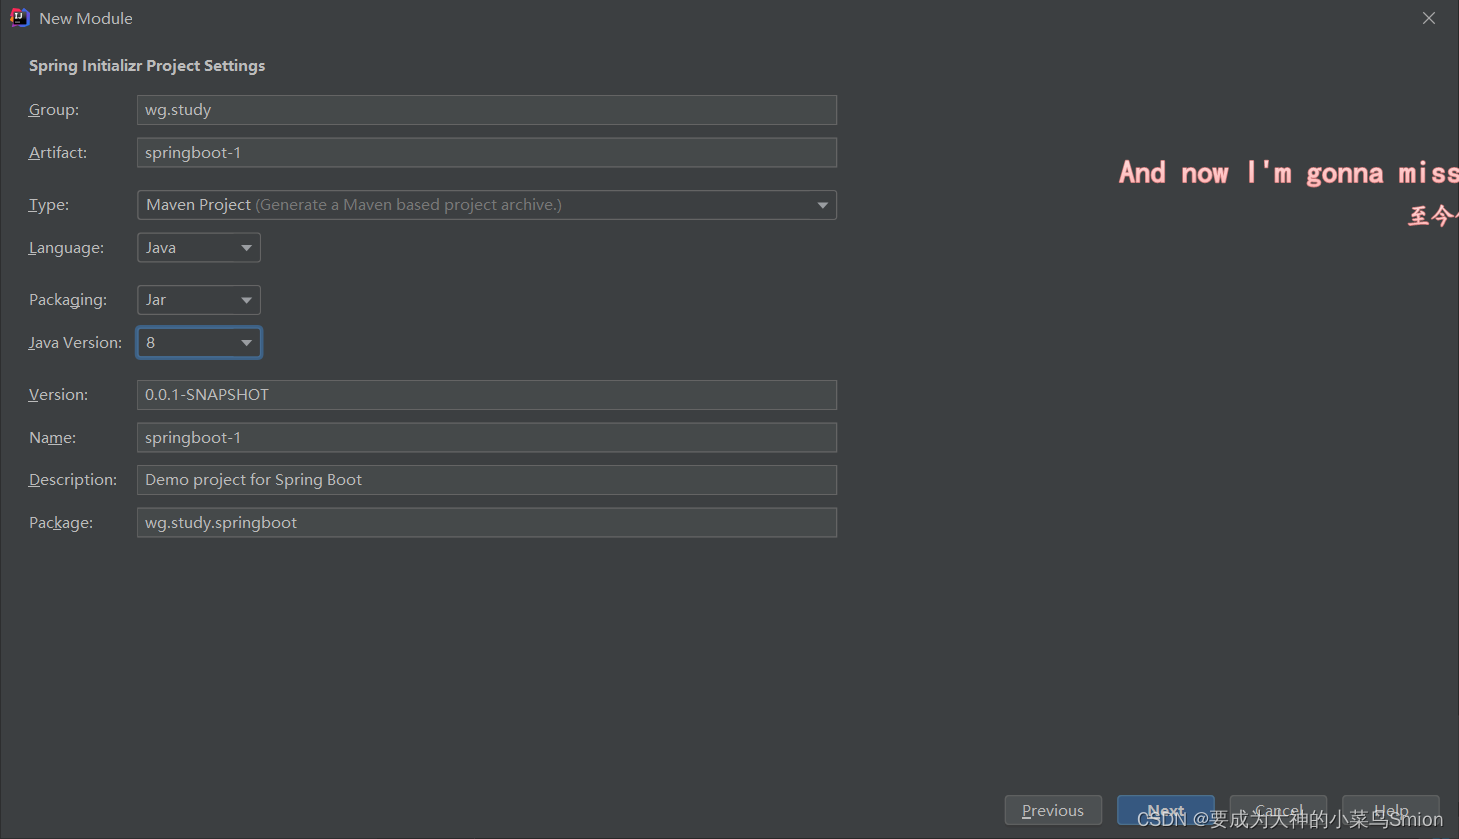Click the Java Version label
Viewport: 1459px width, 839px height.
pos(75,343)
